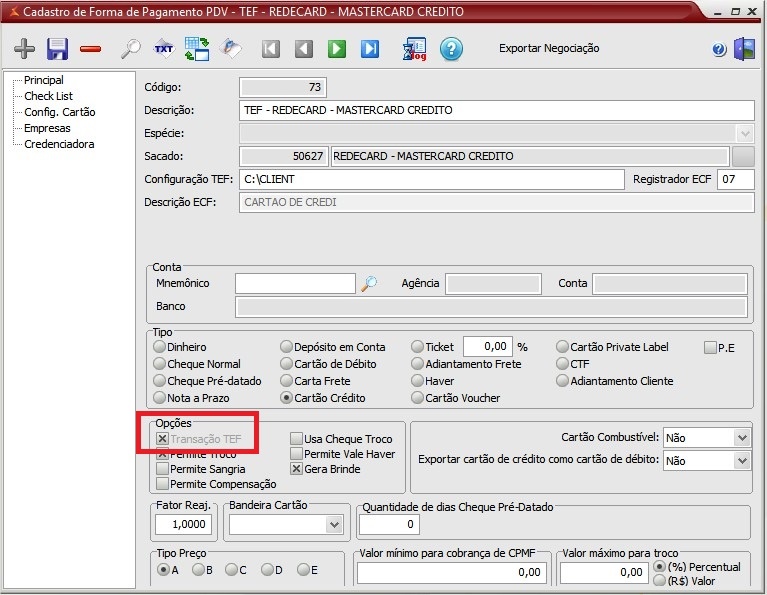Click the red minus delete icon

click(90, 49)
